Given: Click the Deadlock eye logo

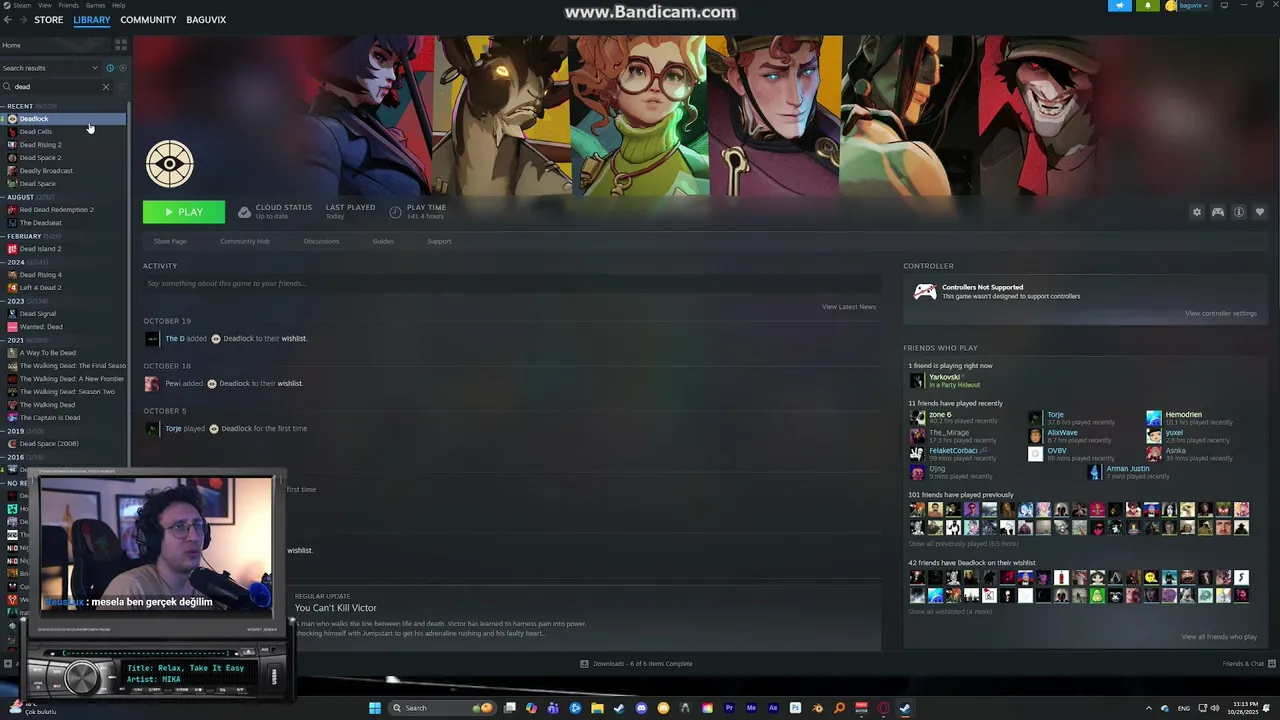Looking at the screenshot, I should click(170, 164).
